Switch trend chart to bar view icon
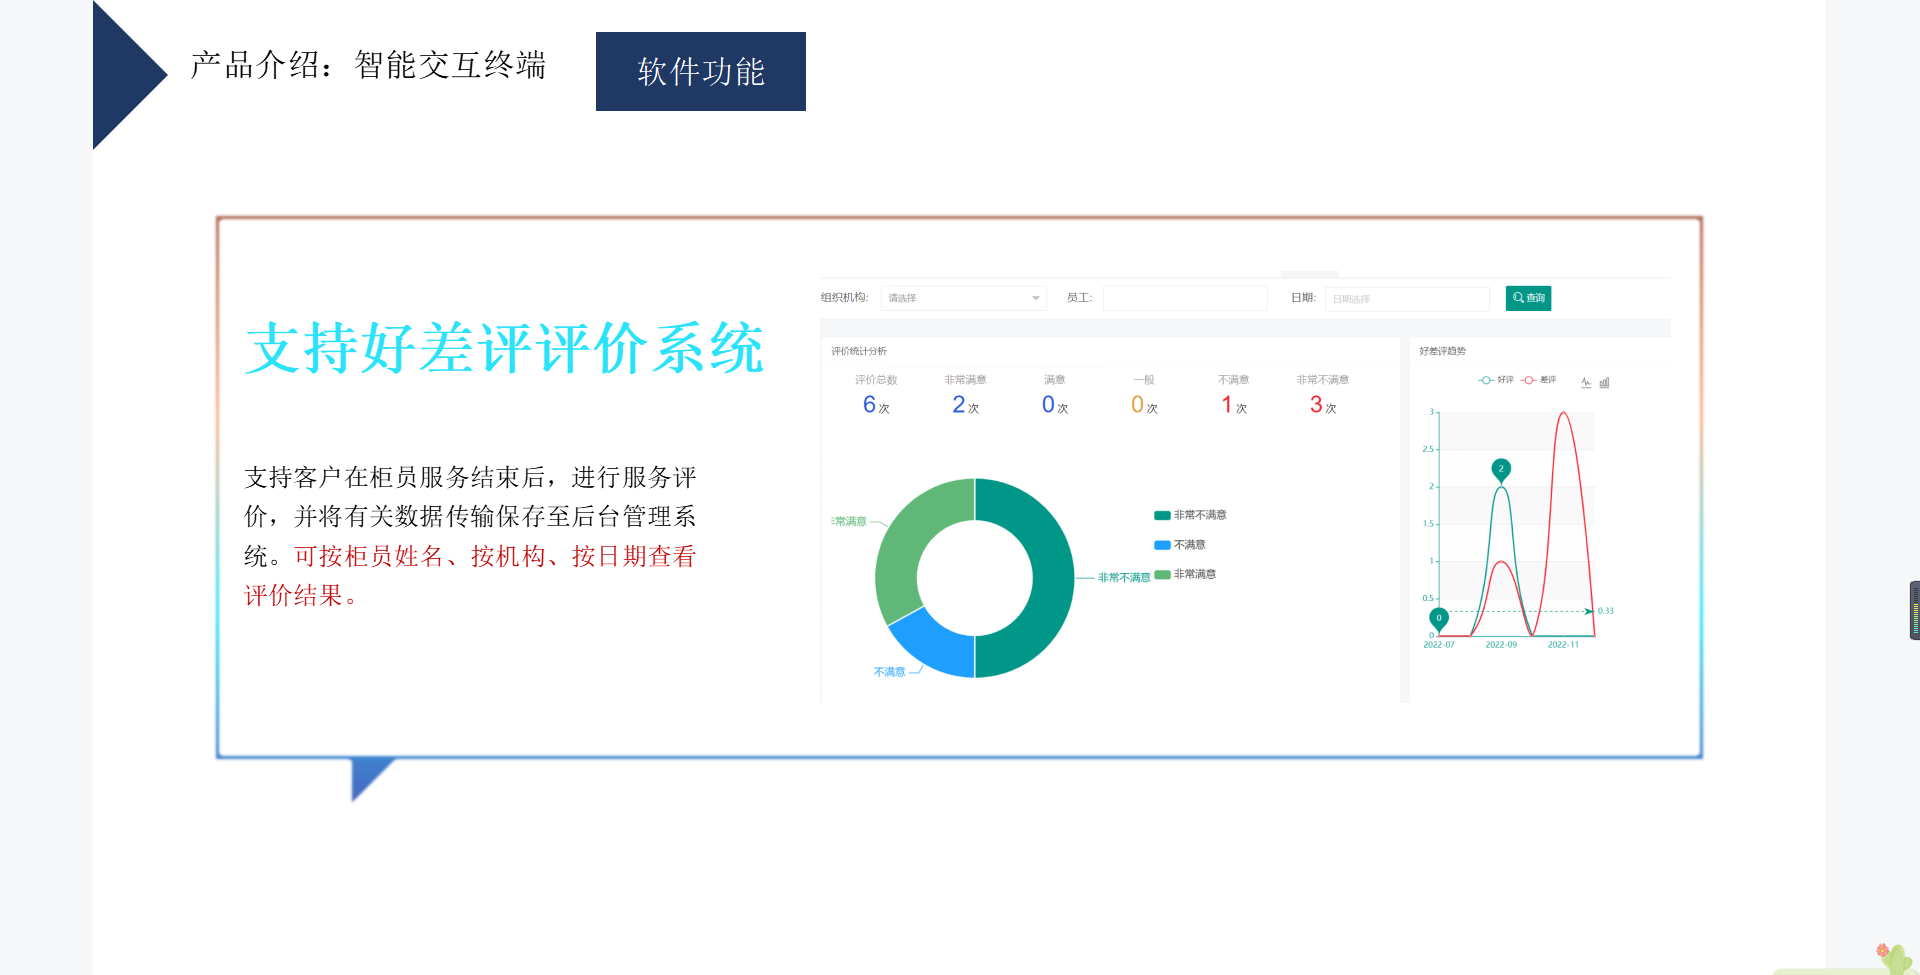Image resolution: width=1920 pixels, height=975 pixels. [x=1604, y=382]
